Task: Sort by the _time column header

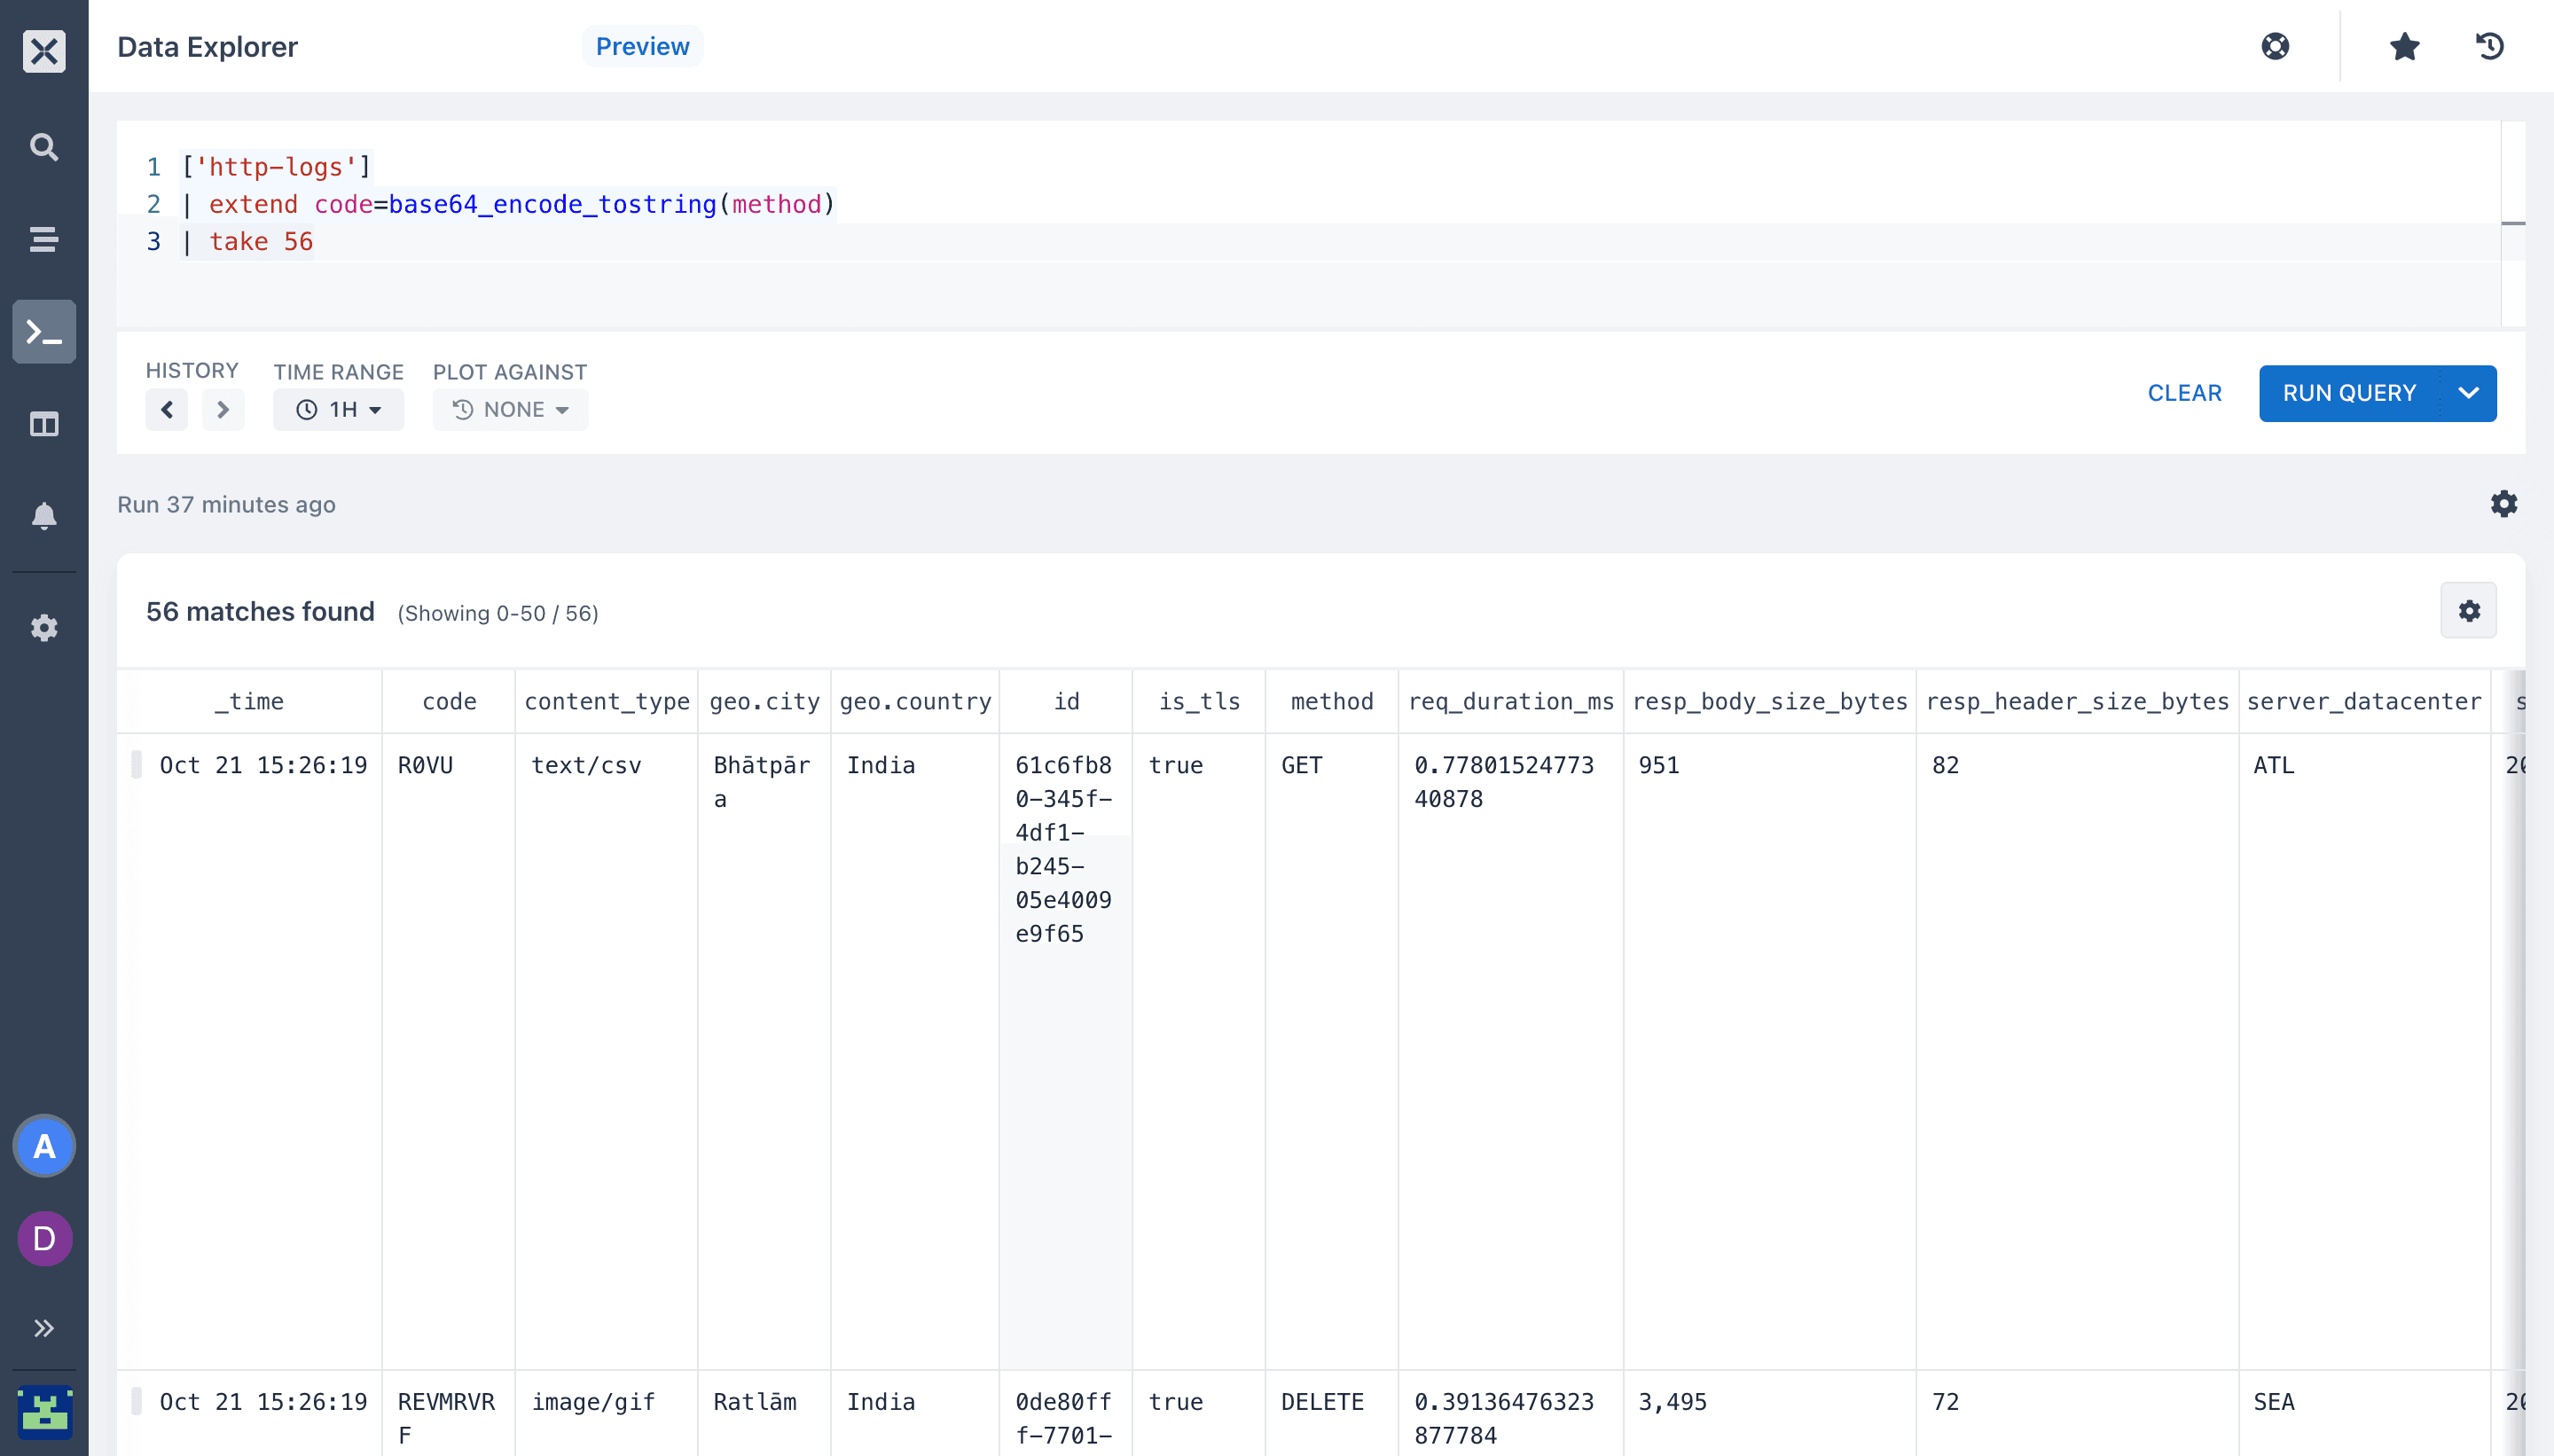Action: 249,701
